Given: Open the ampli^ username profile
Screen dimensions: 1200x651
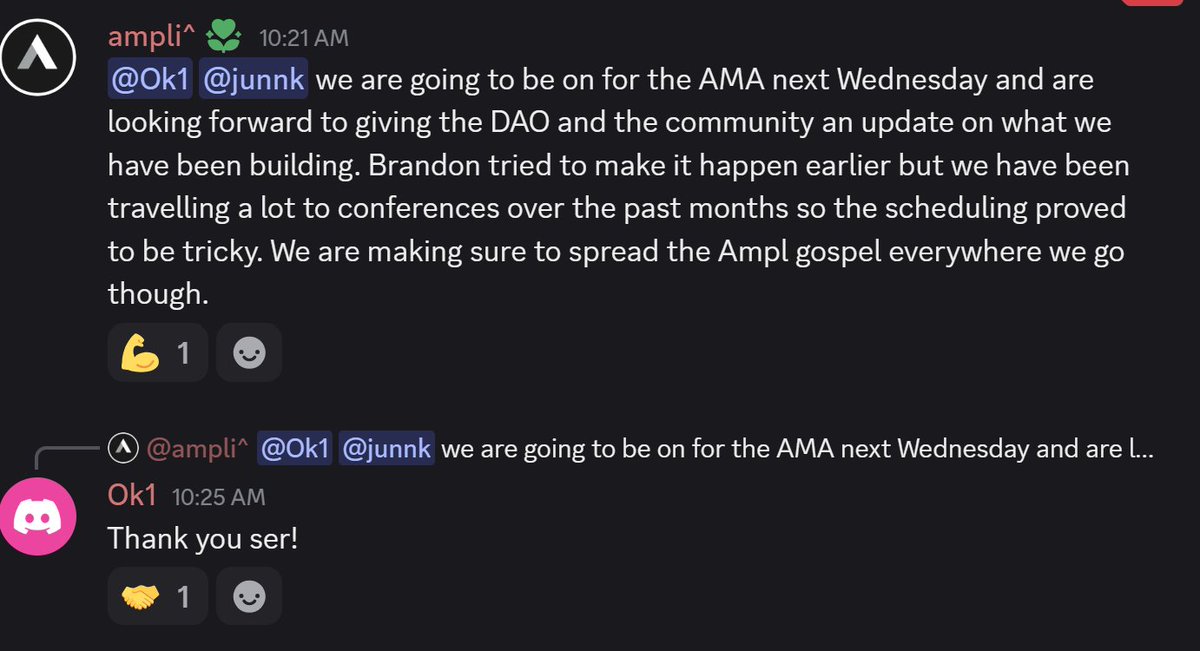Looking at the screenshot, I should pos(152,38).
